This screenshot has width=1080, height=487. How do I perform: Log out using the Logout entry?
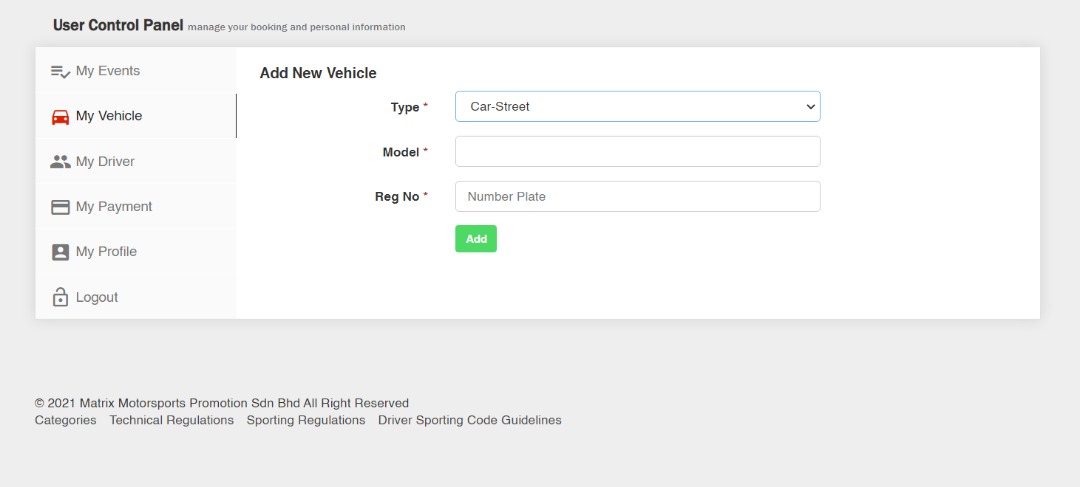click(136, 297)
